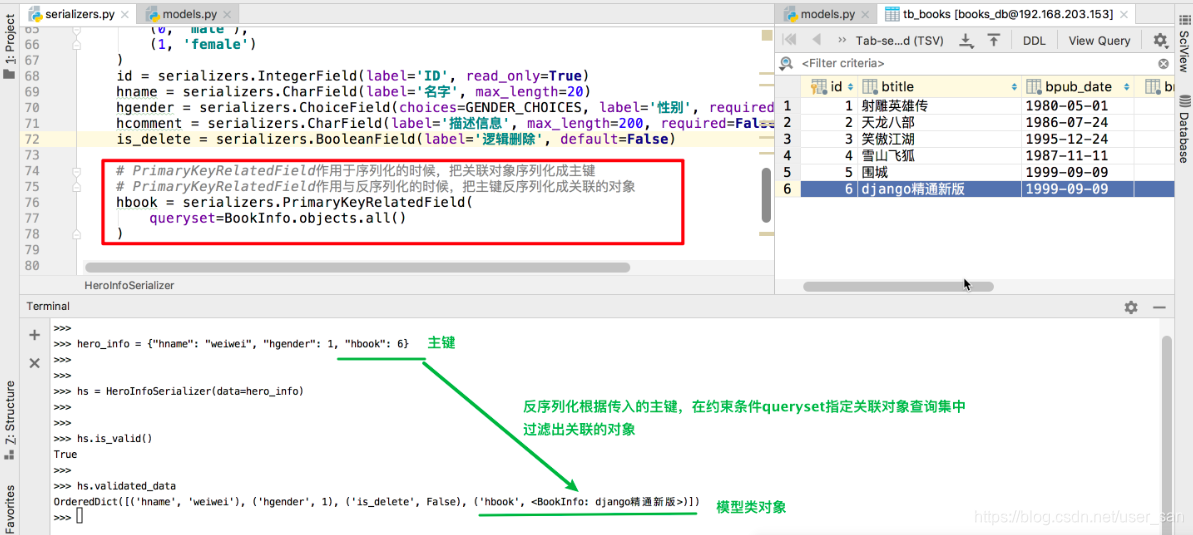1193x535 pixels.
Task: Open Terminal panel settings gear
Action: tap(1131, 307)
